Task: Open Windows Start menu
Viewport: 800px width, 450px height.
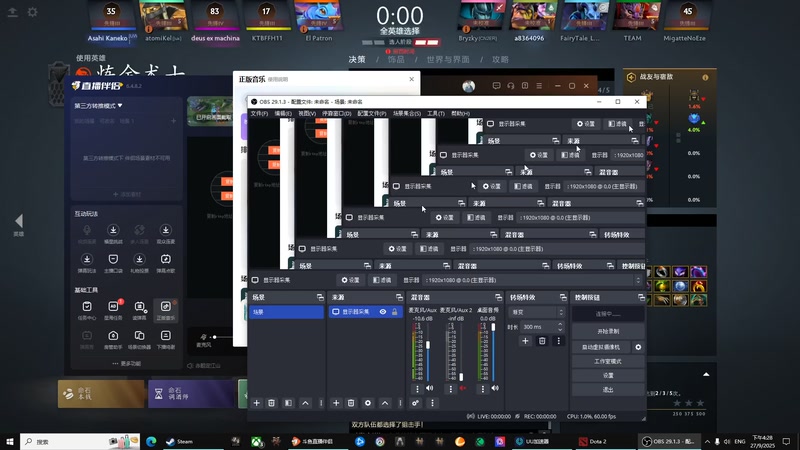Action: 10,441
